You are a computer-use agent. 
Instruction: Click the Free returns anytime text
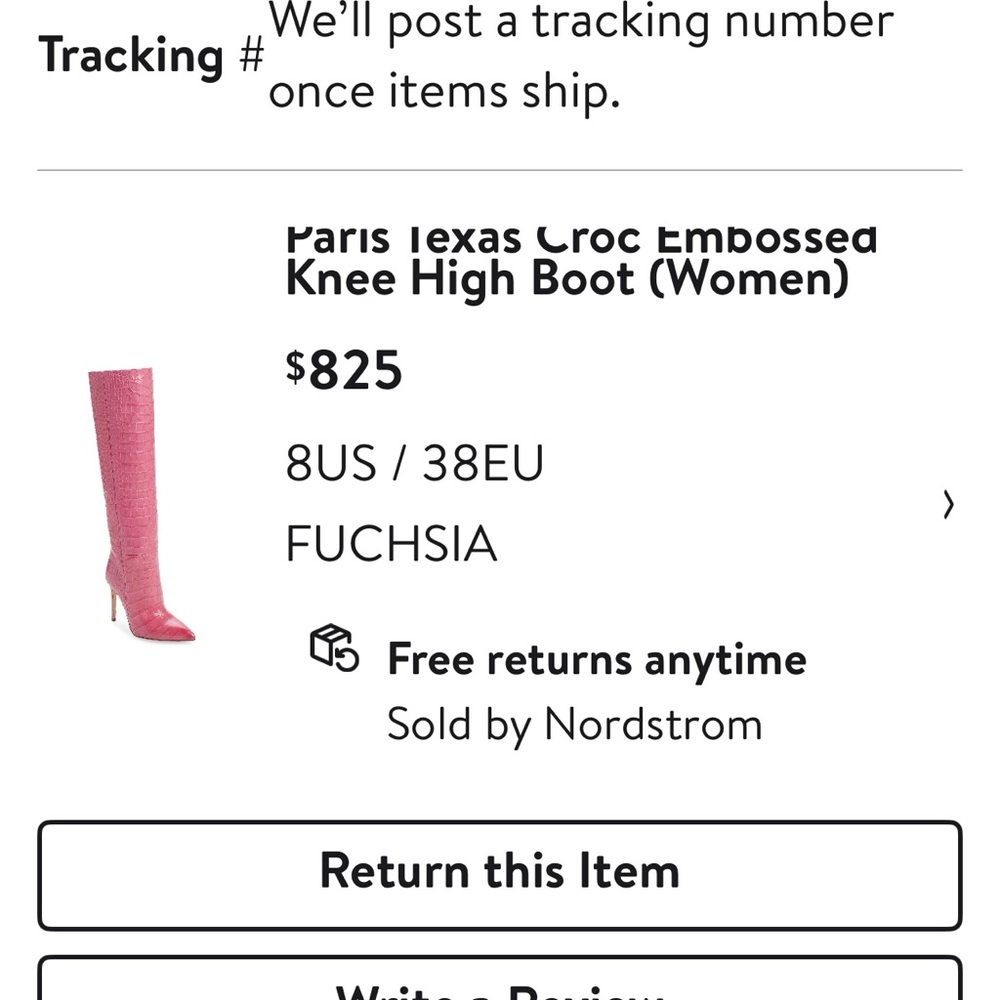coord(596,658)
